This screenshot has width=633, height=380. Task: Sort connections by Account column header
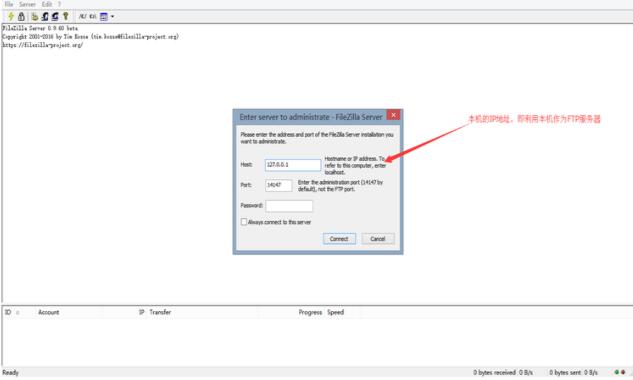(x=48, y=312)
